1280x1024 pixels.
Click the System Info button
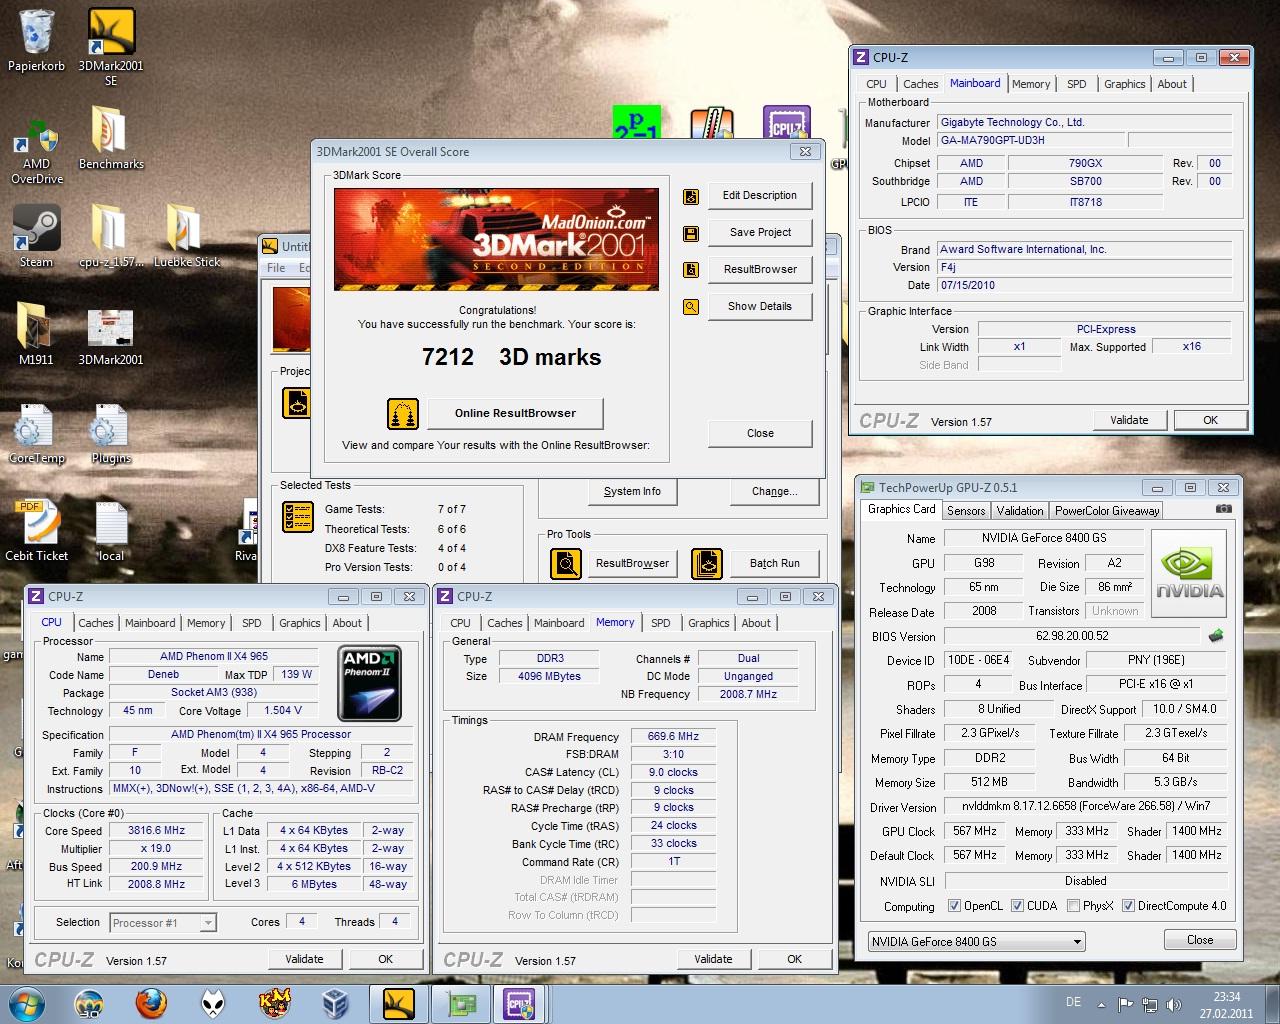tap(632, 491)
